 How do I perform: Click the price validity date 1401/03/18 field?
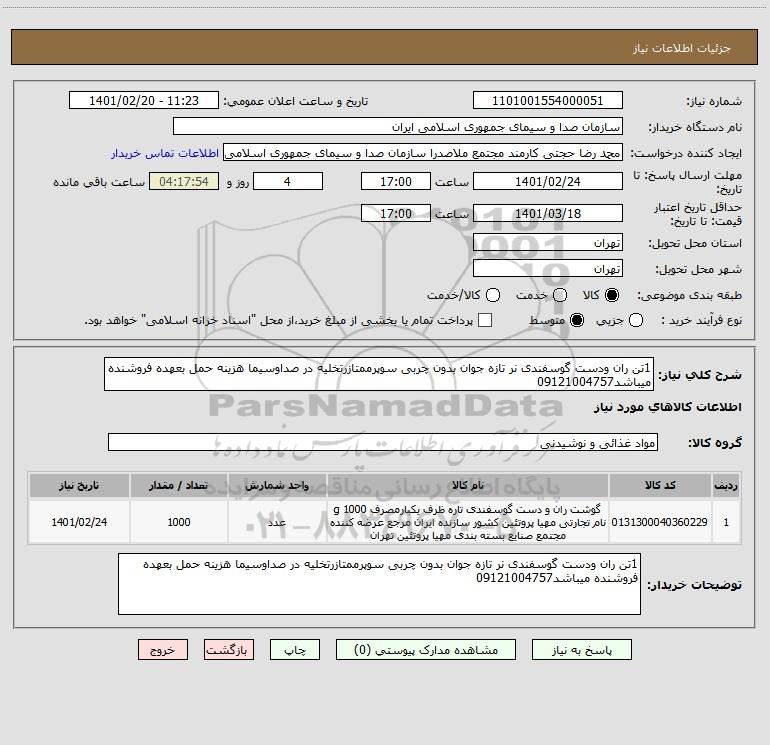point(548,213)
